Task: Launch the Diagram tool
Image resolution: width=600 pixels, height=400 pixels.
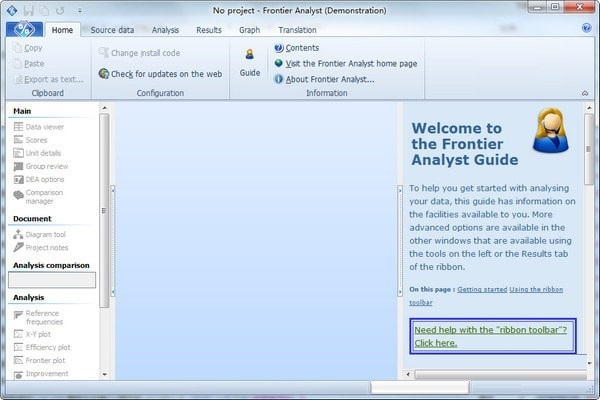Action: coord(39,234)
